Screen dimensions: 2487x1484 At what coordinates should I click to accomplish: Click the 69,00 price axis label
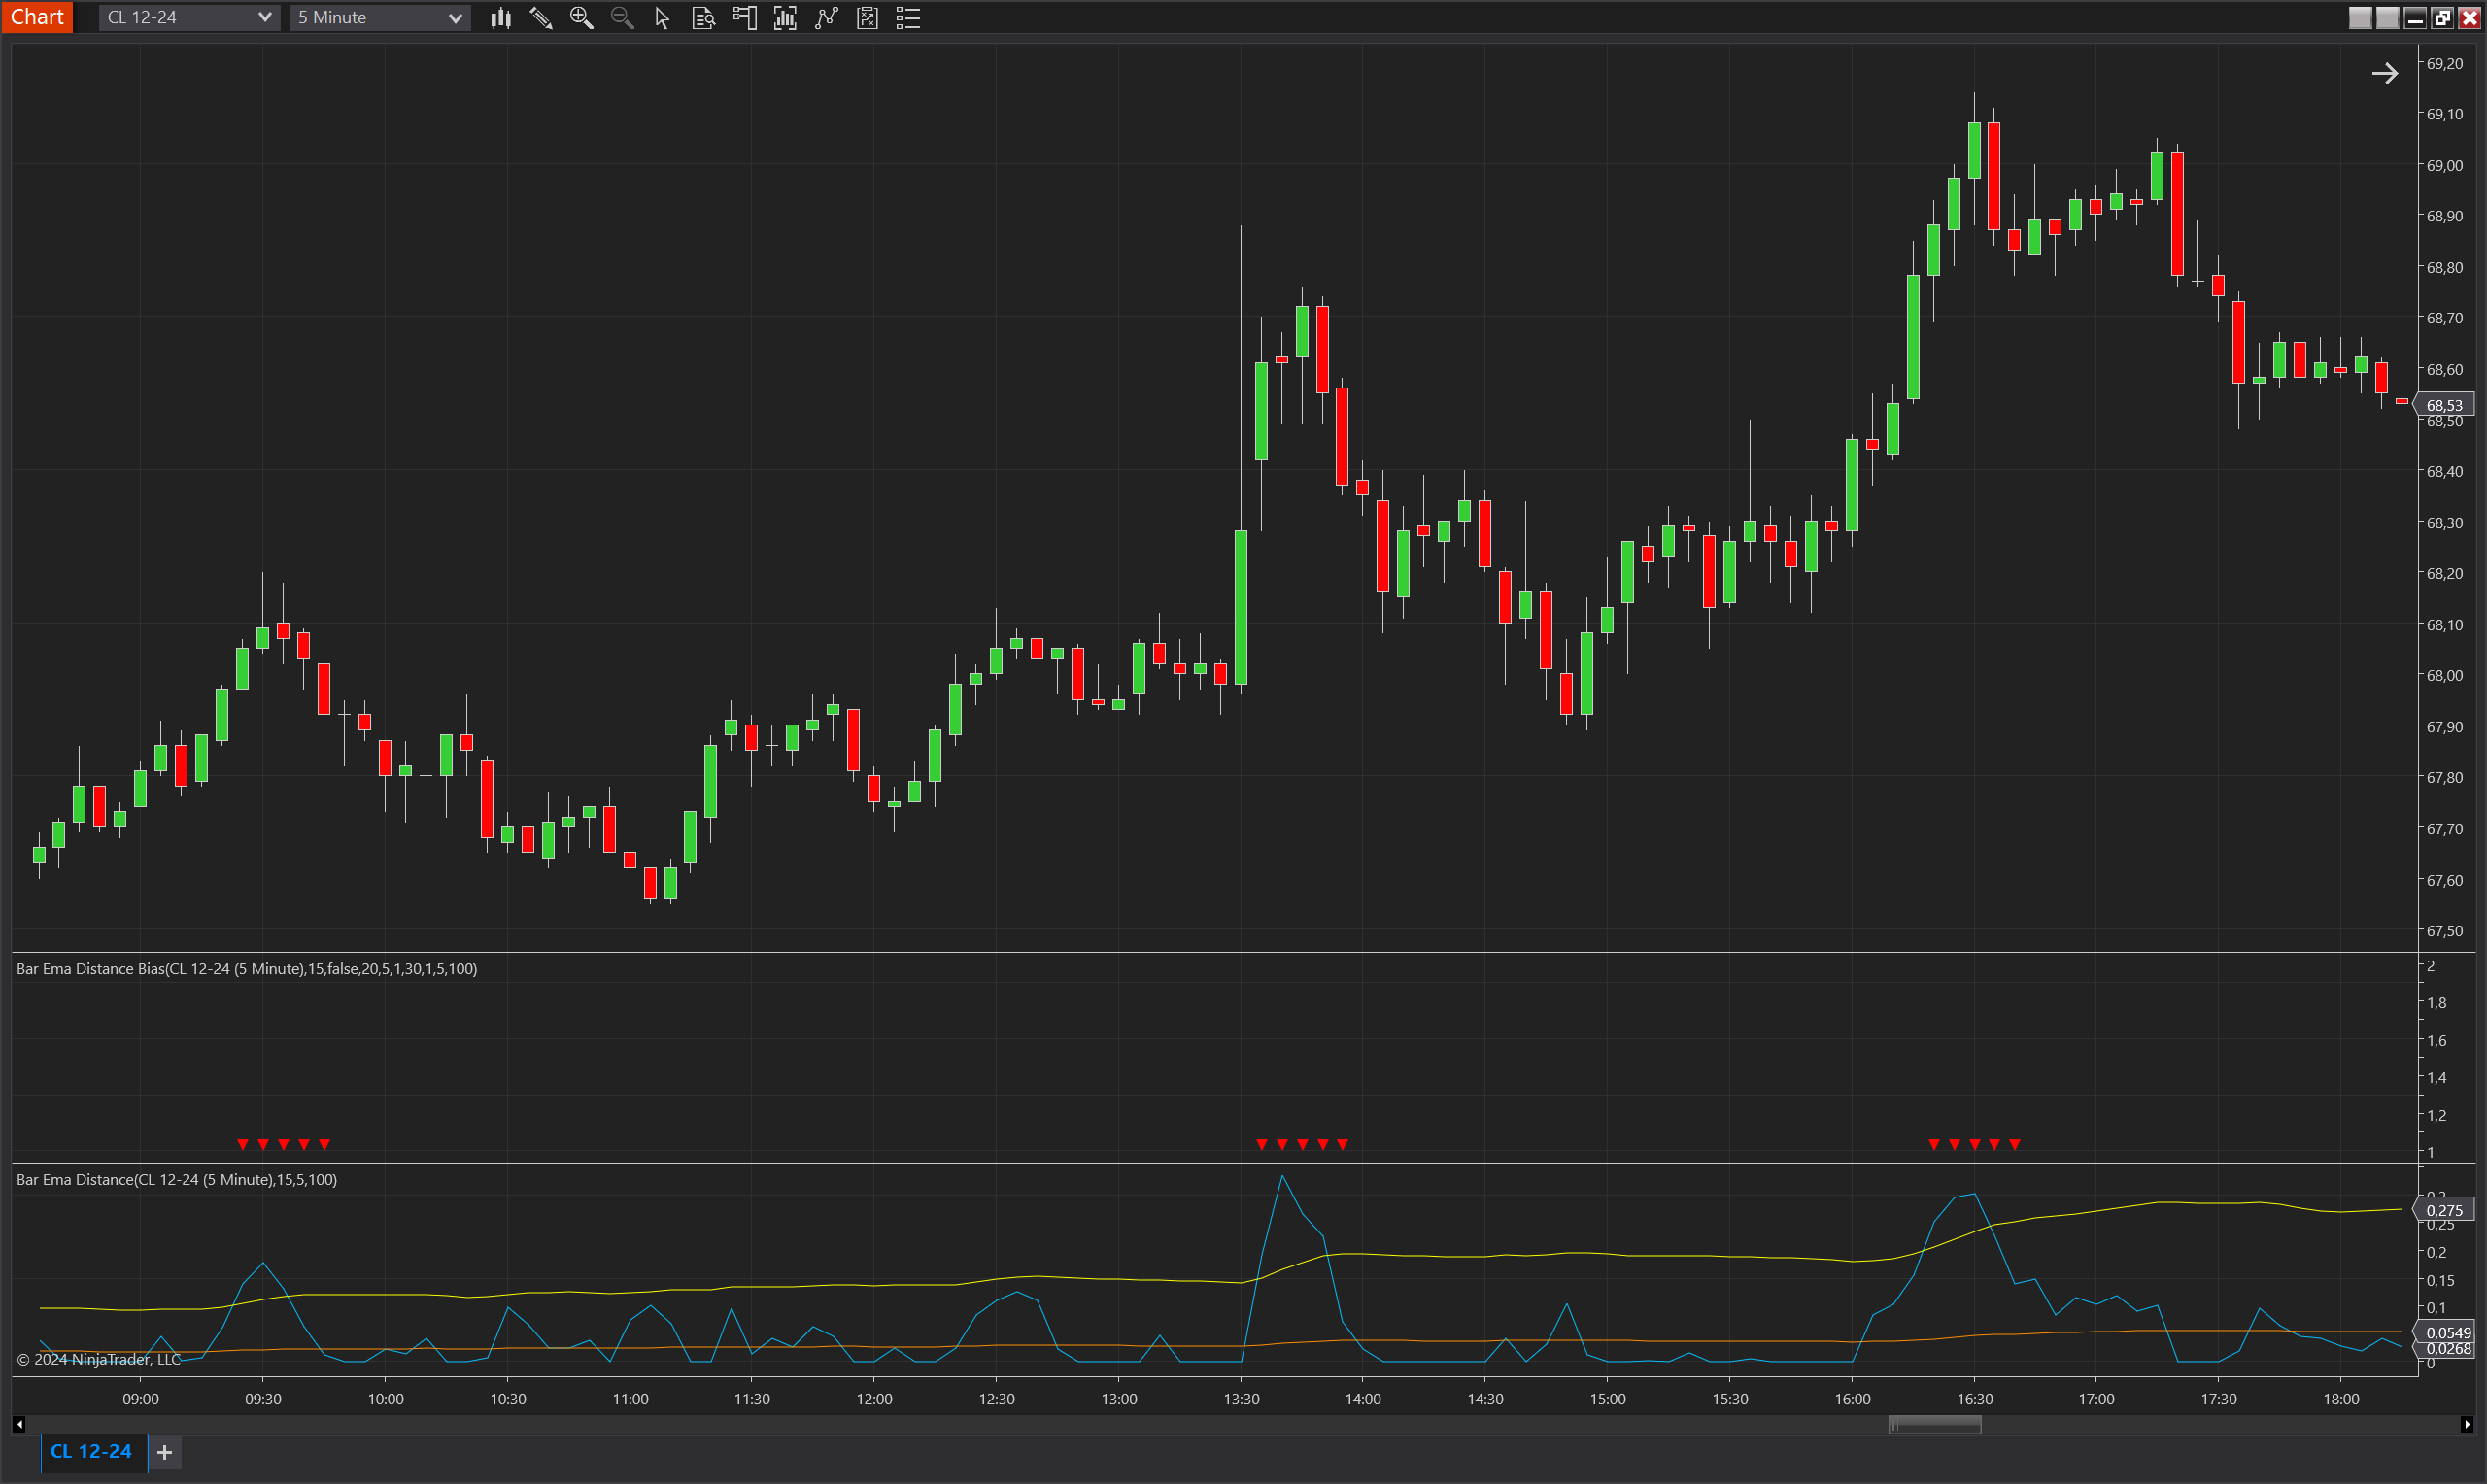pos(2444,165)
